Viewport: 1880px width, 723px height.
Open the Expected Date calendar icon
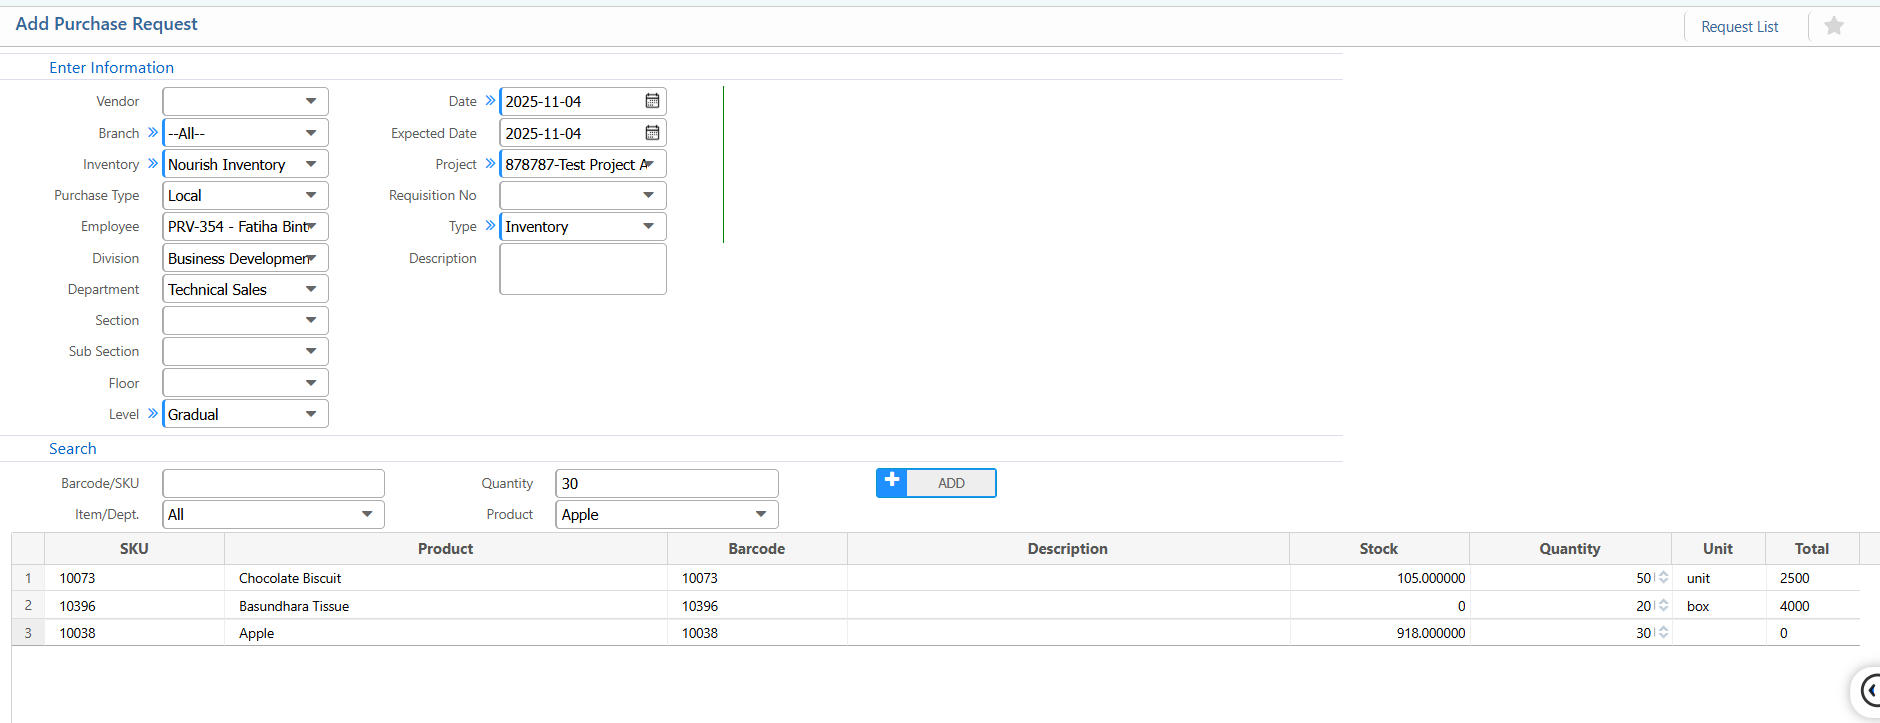[652, 133]
